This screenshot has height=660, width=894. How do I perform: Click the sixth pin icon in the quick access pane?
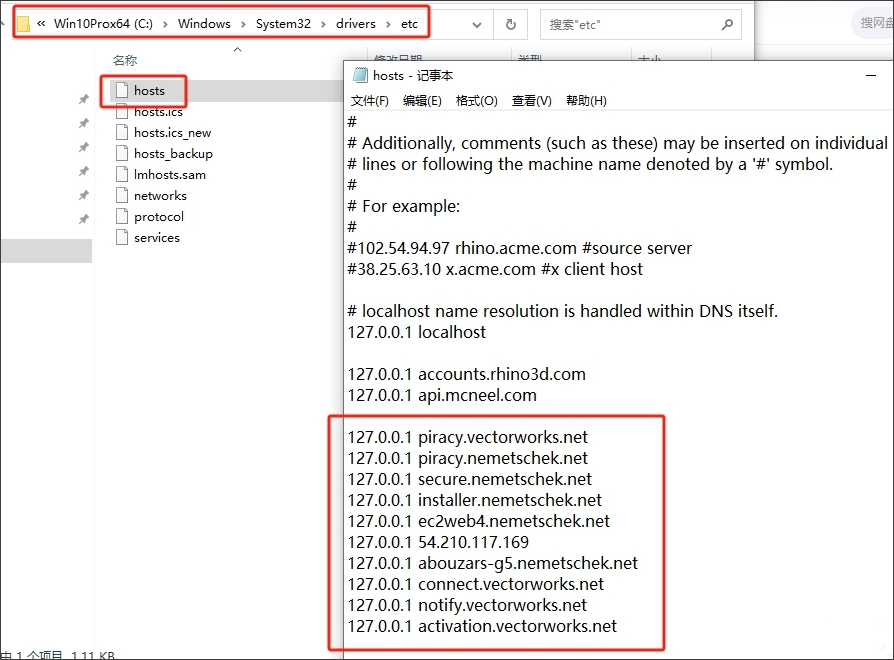[x=84, y=219]
